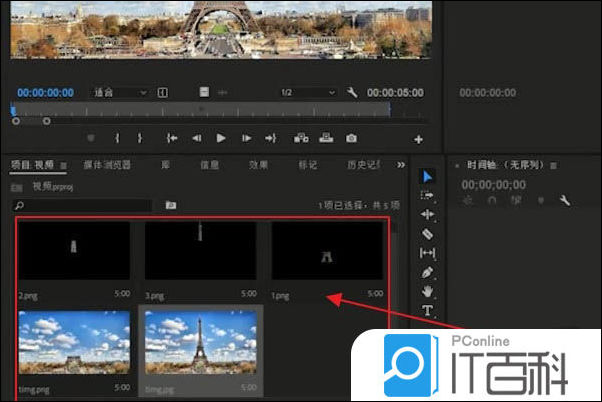This screenshot has height=402, width=602.
Task: Switch to the 媒体浏览器 tab
Action: (x=107, y=165)
